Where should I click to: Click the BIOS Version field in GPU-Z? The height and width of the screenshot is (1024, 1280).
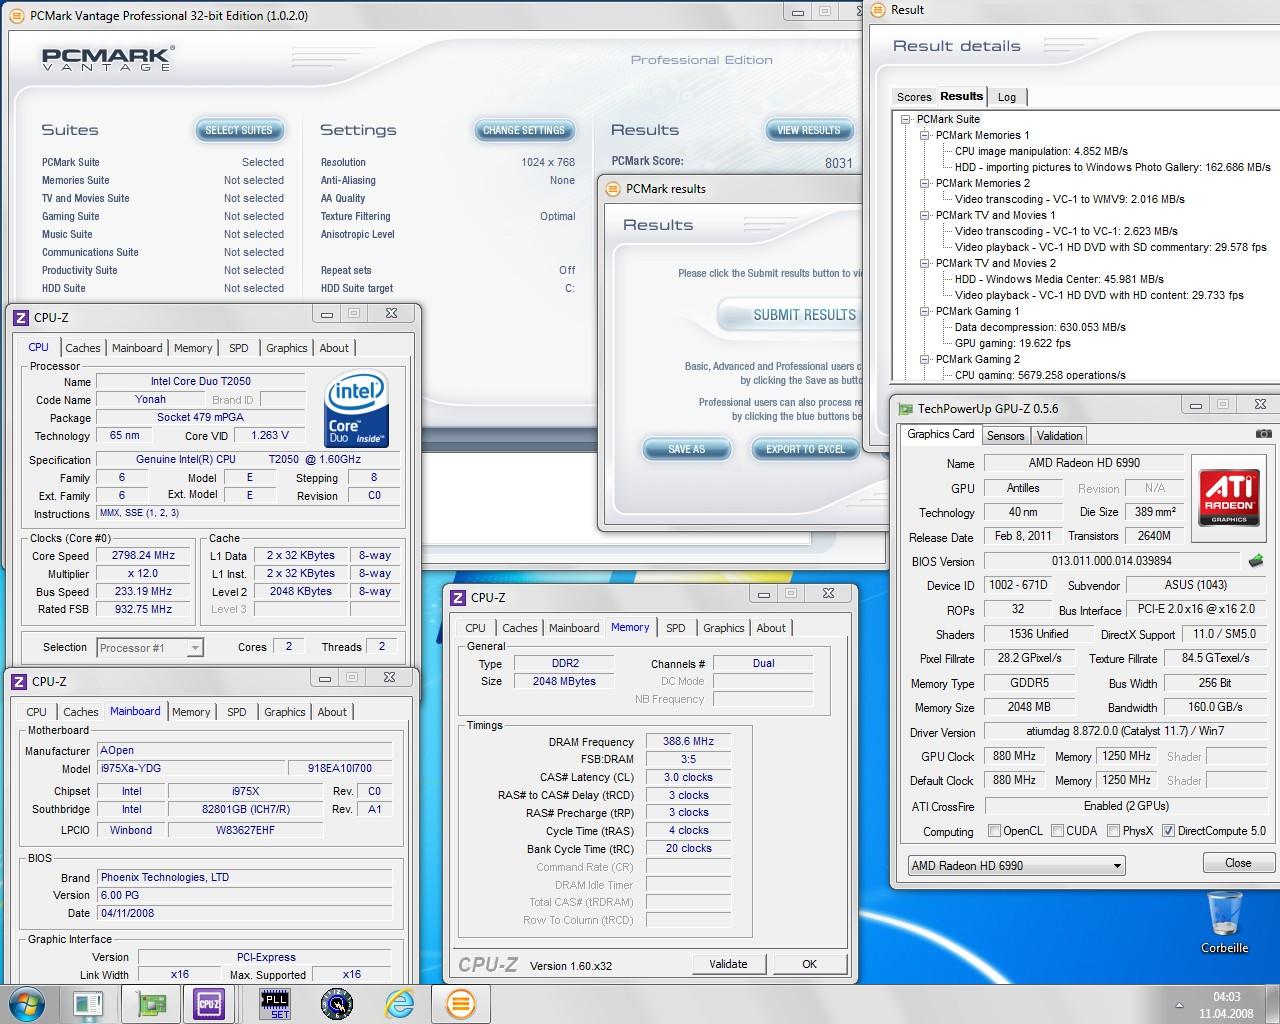1112,561
